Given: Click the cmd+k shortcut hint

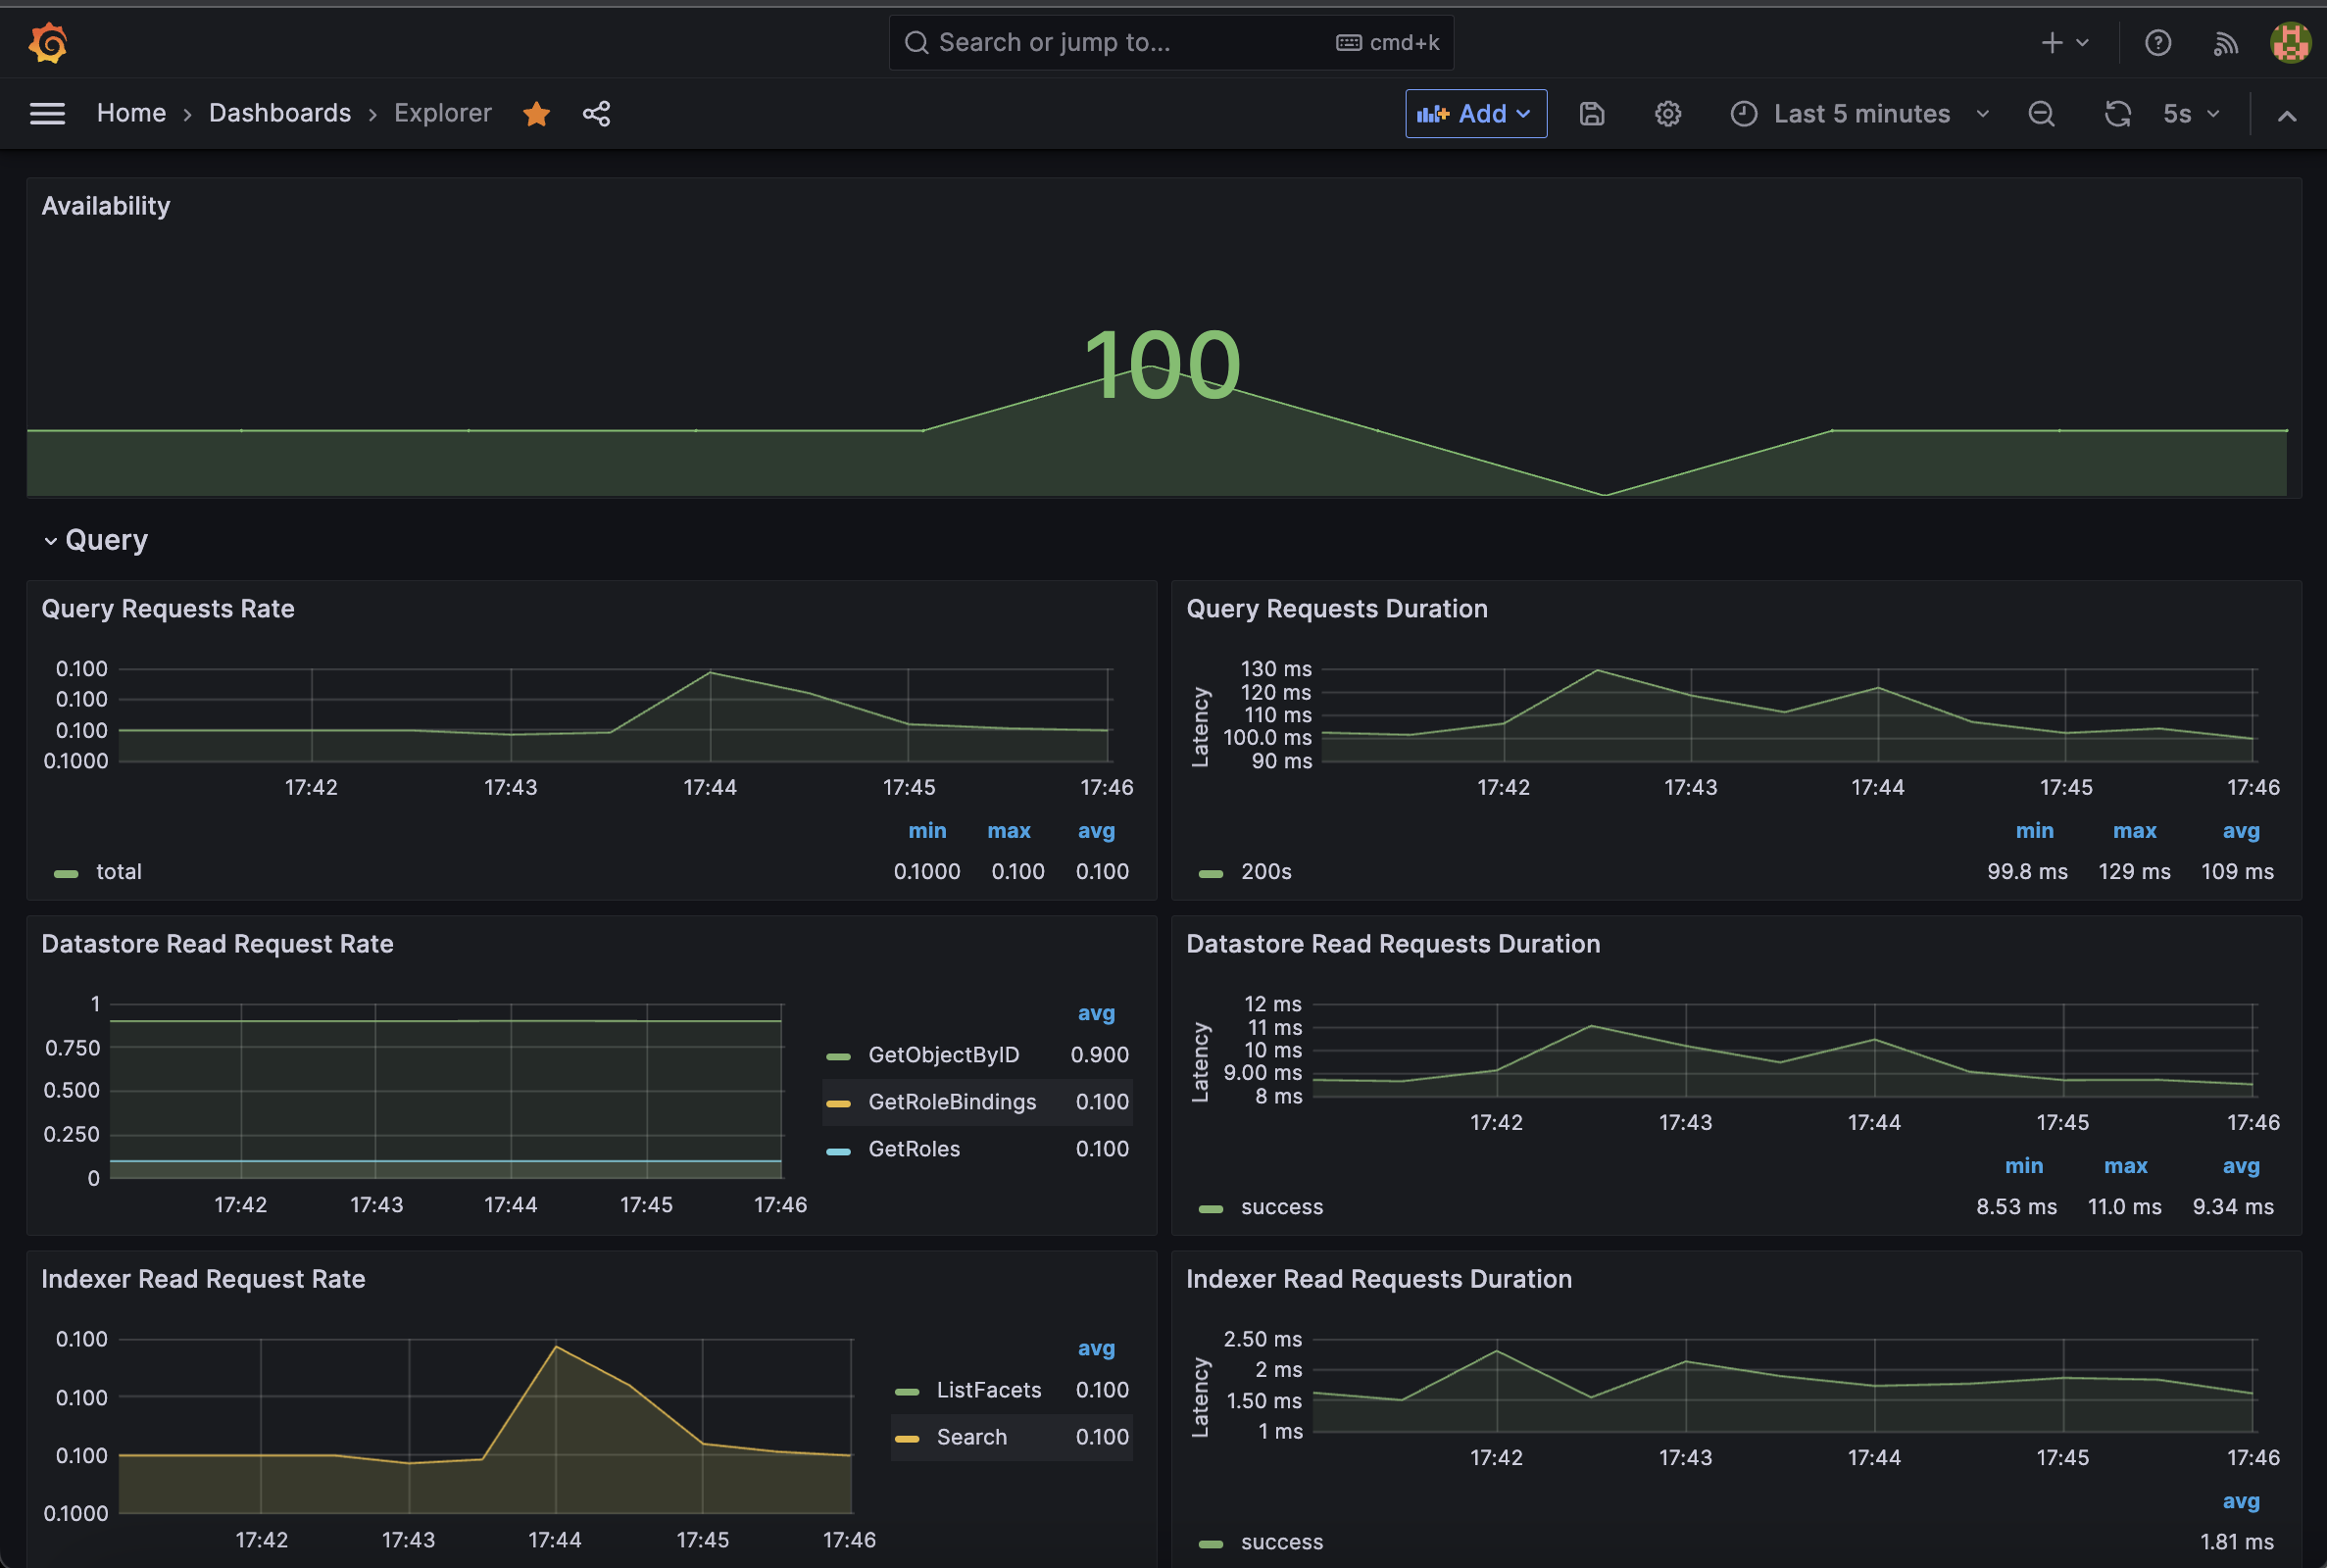Looking at the screenshot, I should coord(1387,43).
